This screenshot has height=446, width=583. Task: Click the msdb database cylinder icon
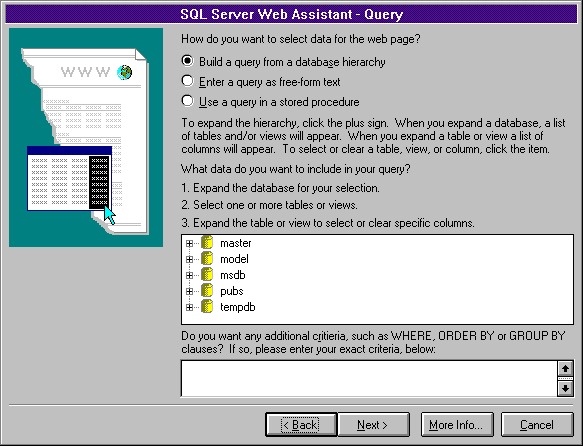(x=207, y=275)
